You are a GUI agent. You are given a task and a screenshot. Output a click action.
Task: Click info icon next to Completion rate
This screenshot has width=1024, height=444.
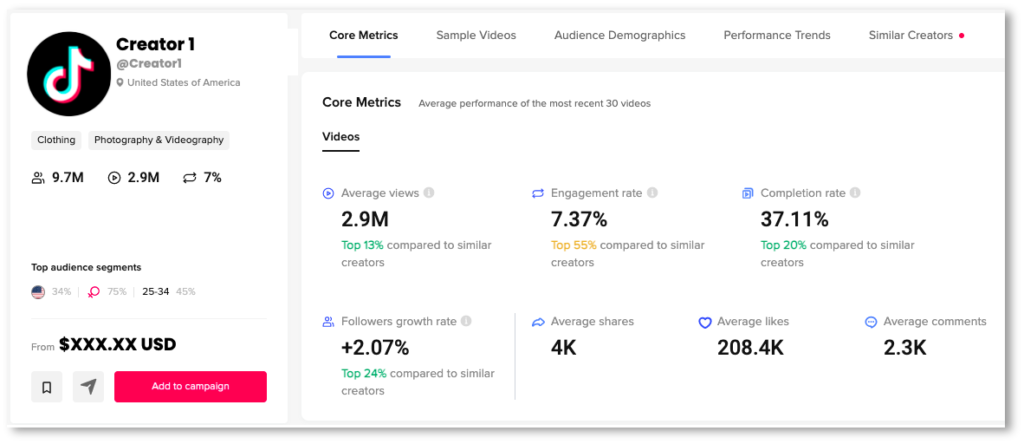point(855,193)
